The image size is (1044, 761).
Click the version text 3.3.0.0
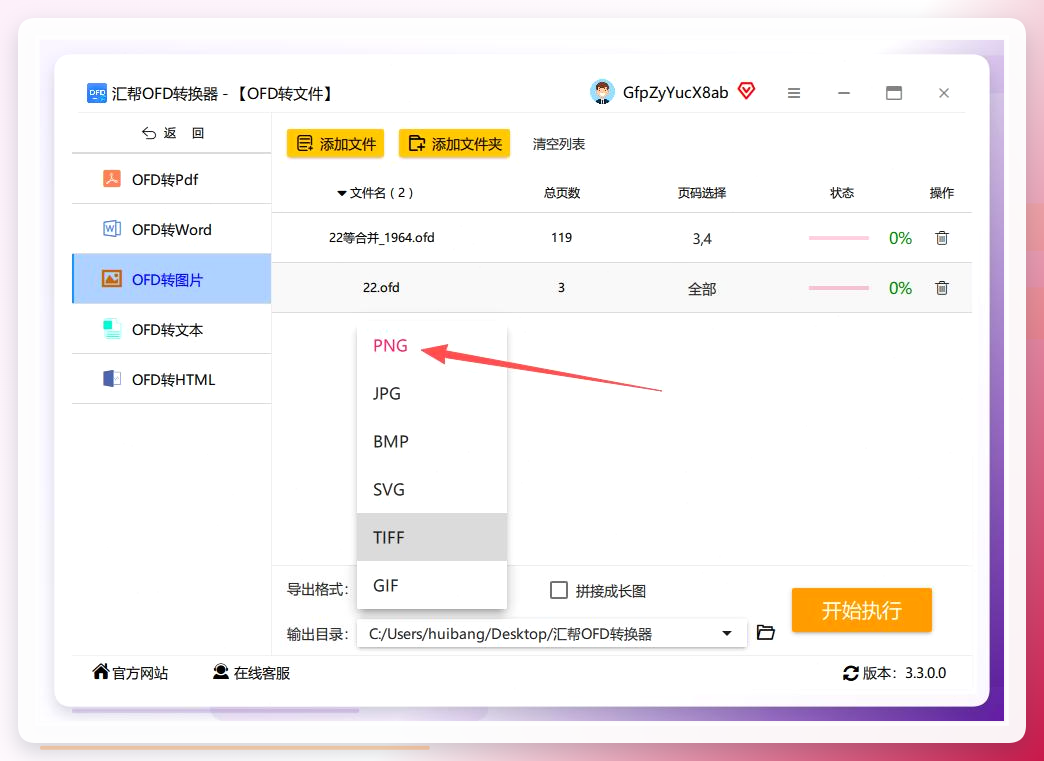pyautogui.click(x=925, y=673)
